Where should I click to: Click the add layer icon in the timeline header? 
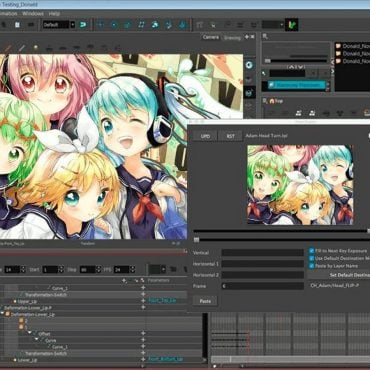(x=124, y=281)
